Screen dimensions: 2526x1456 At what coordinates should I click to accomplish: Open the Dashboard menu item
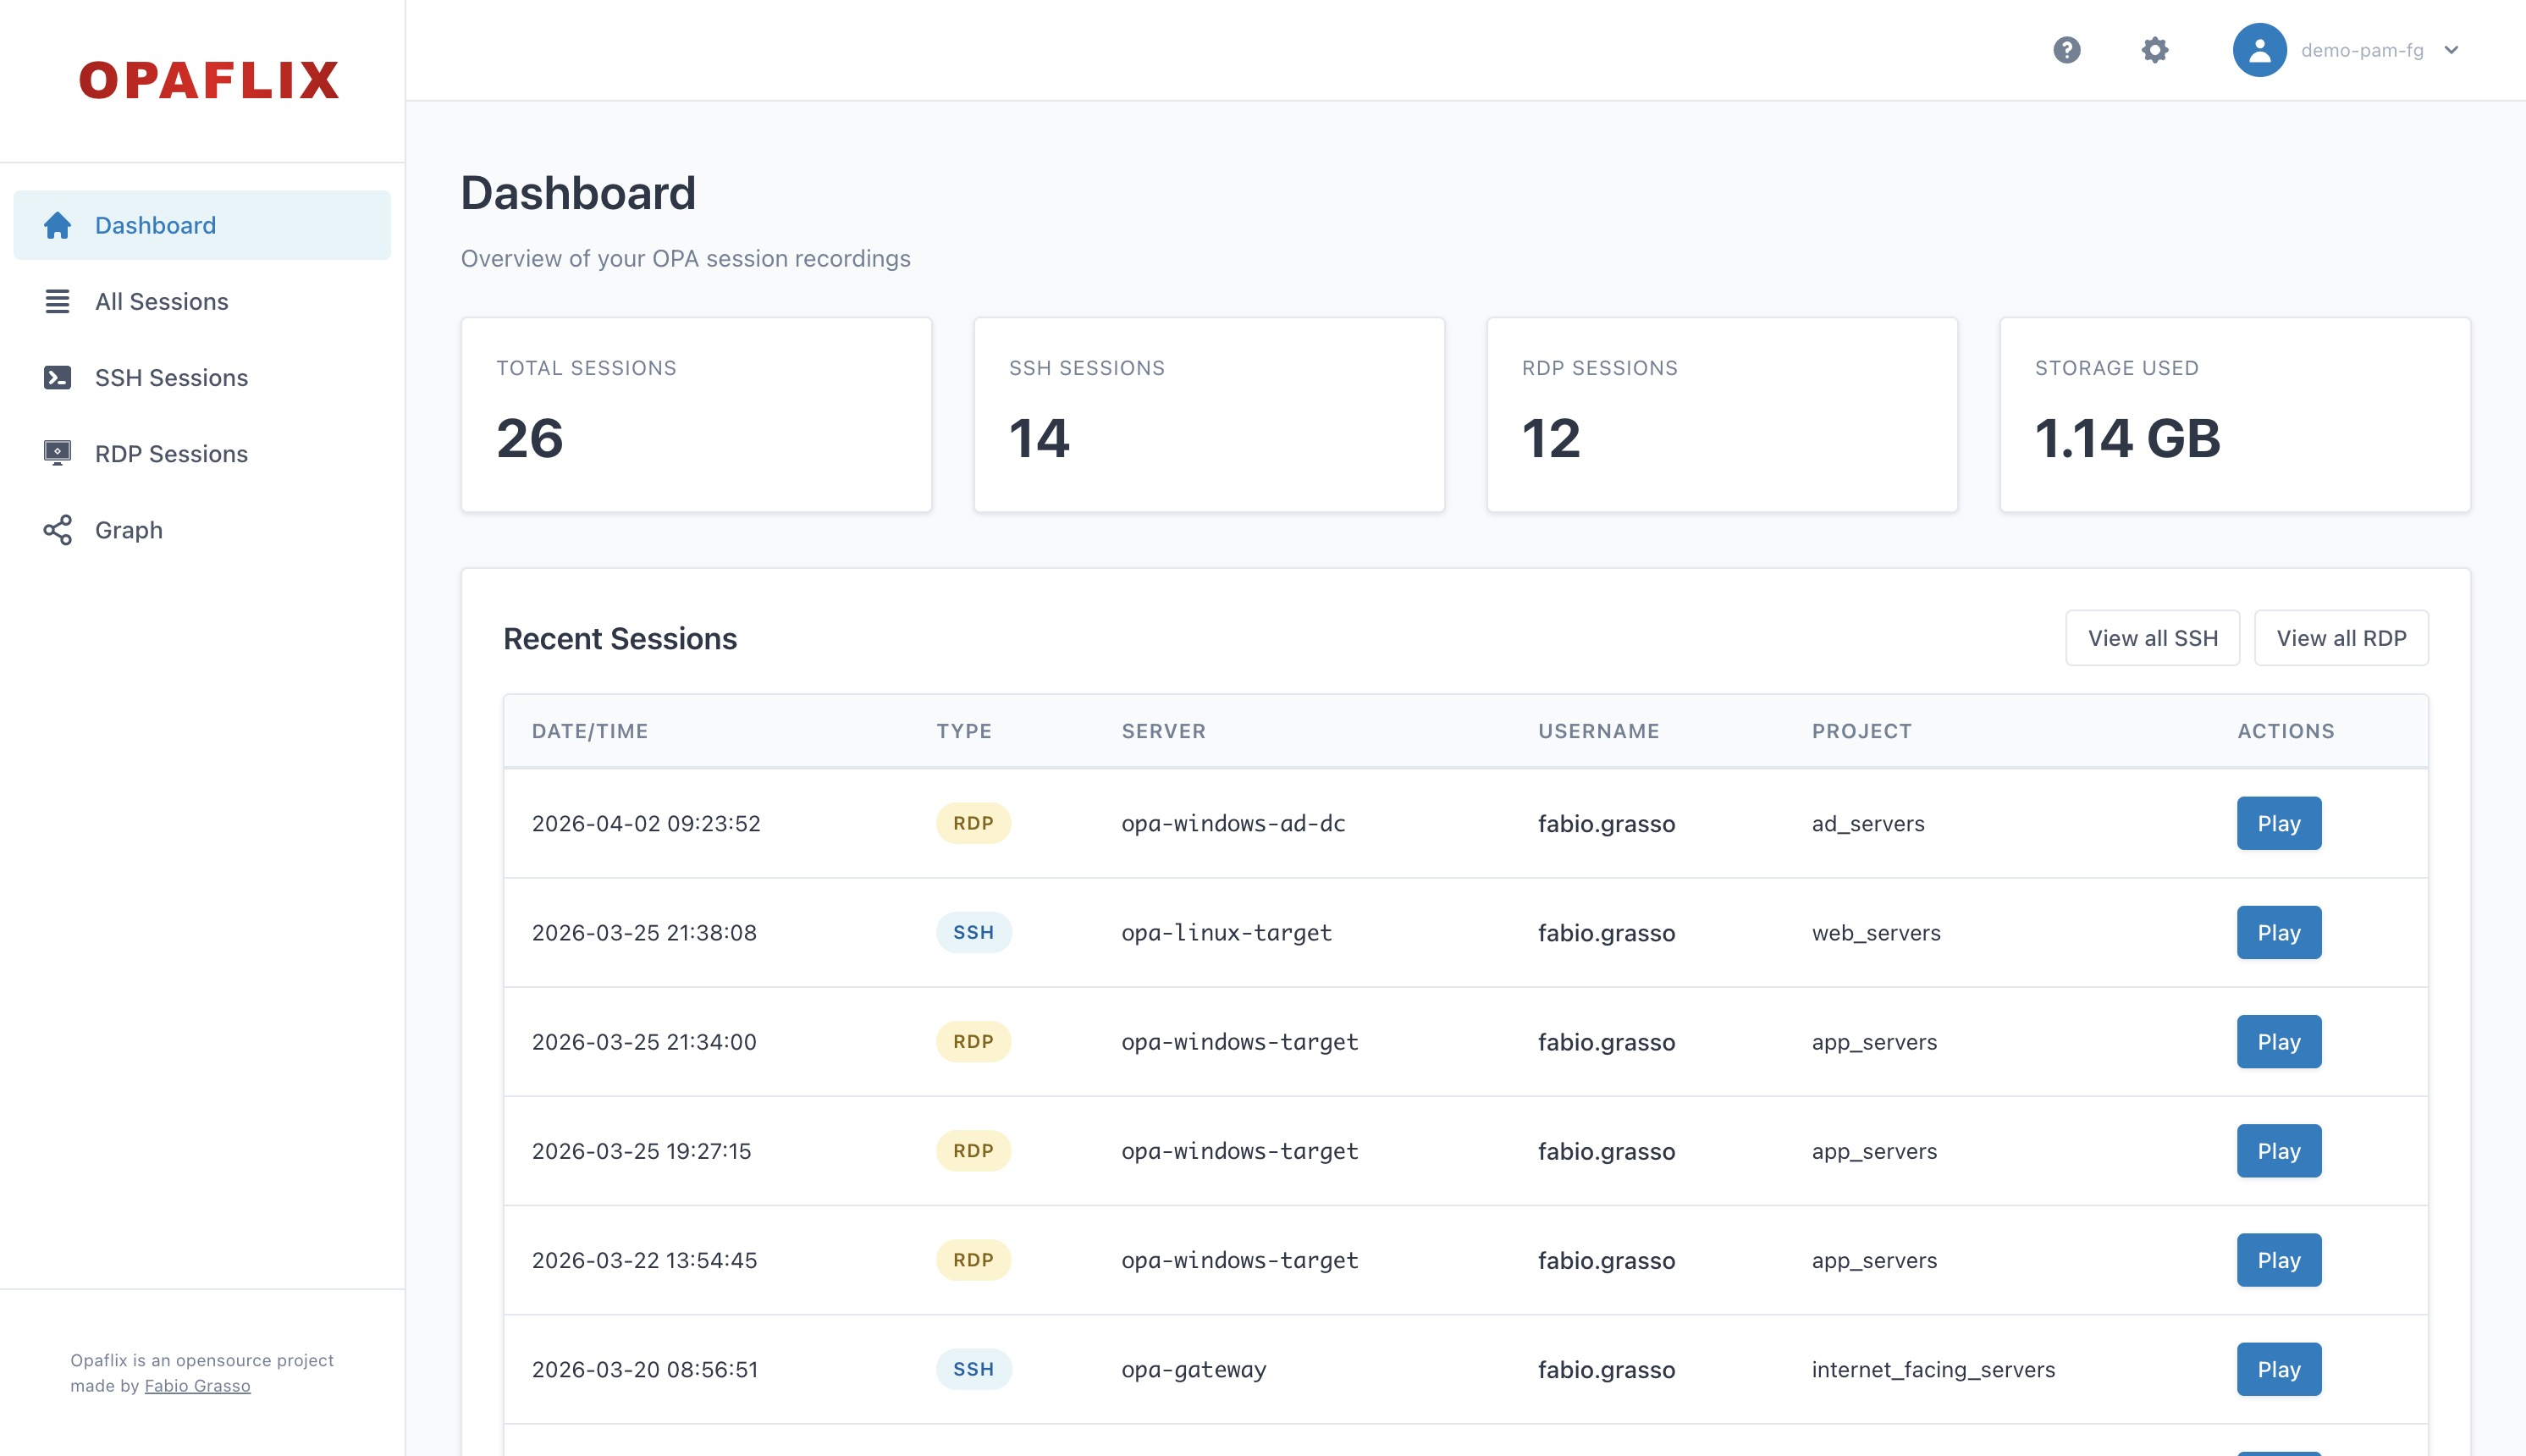[x=202, y=225]
